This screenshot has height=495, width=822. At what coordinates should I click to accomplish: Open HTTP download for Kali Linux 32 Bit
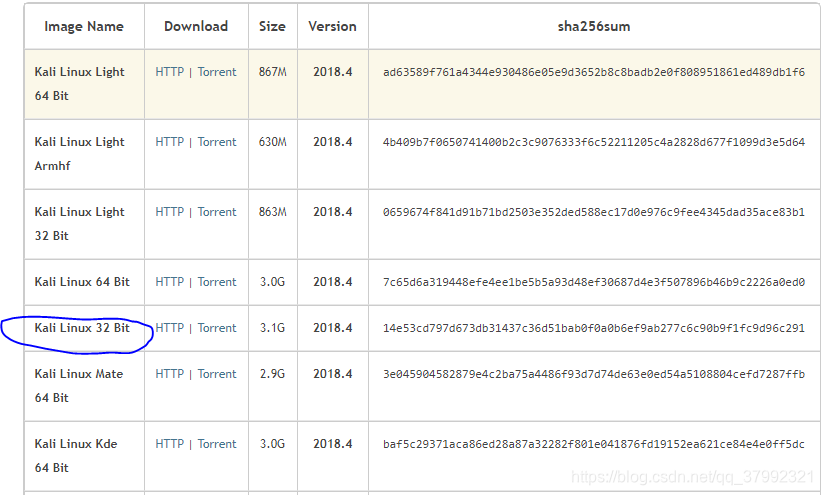pyautogui.click(x=169, y=328)
